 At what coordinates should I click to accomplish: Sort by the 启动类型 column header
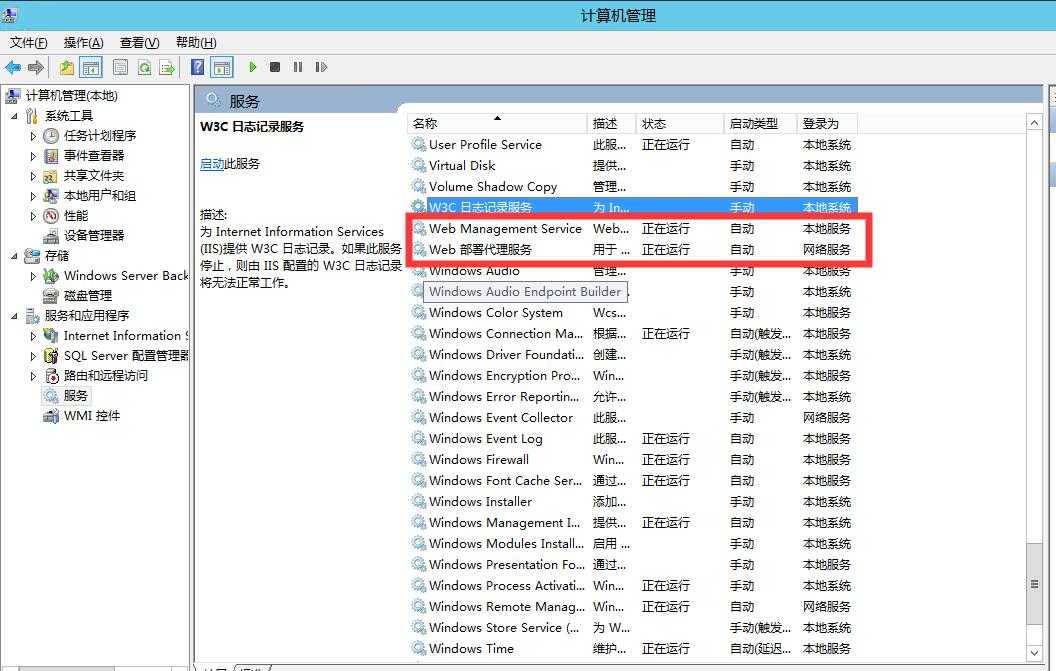pos(760,124)
